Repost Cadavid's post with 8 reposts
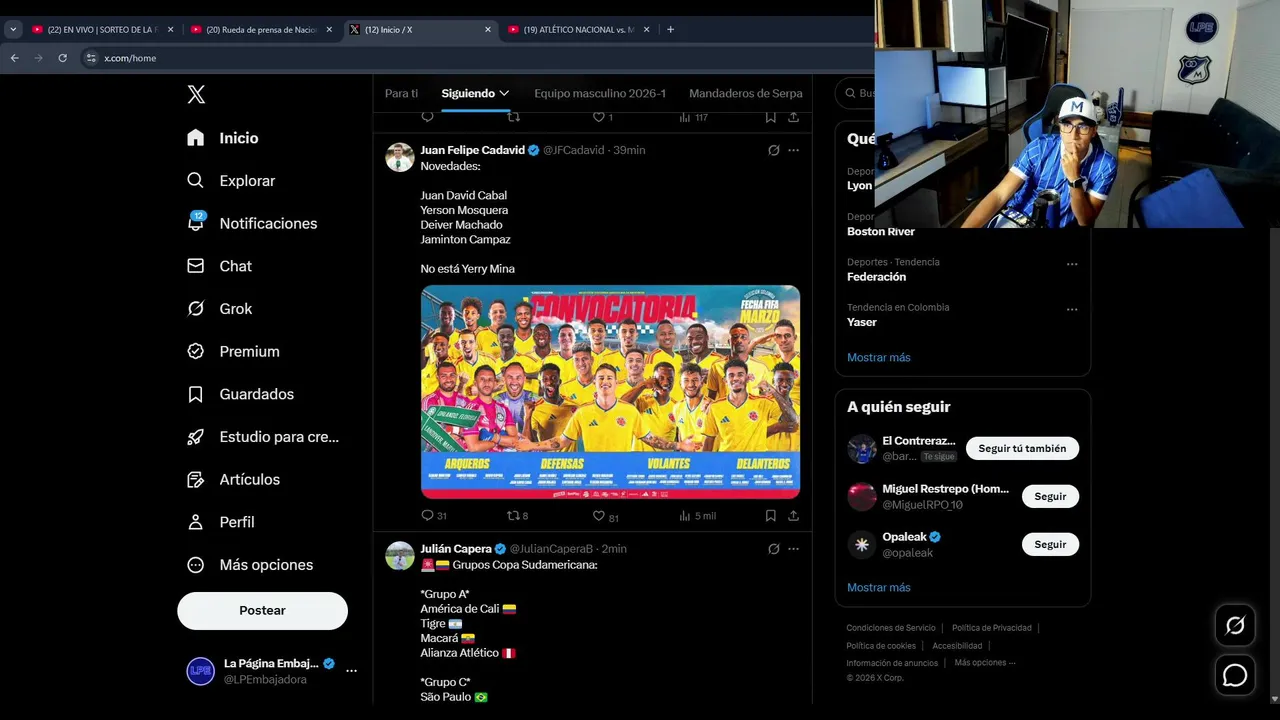This screenshot has width=1280, height=720. click(x=517, y=516)
